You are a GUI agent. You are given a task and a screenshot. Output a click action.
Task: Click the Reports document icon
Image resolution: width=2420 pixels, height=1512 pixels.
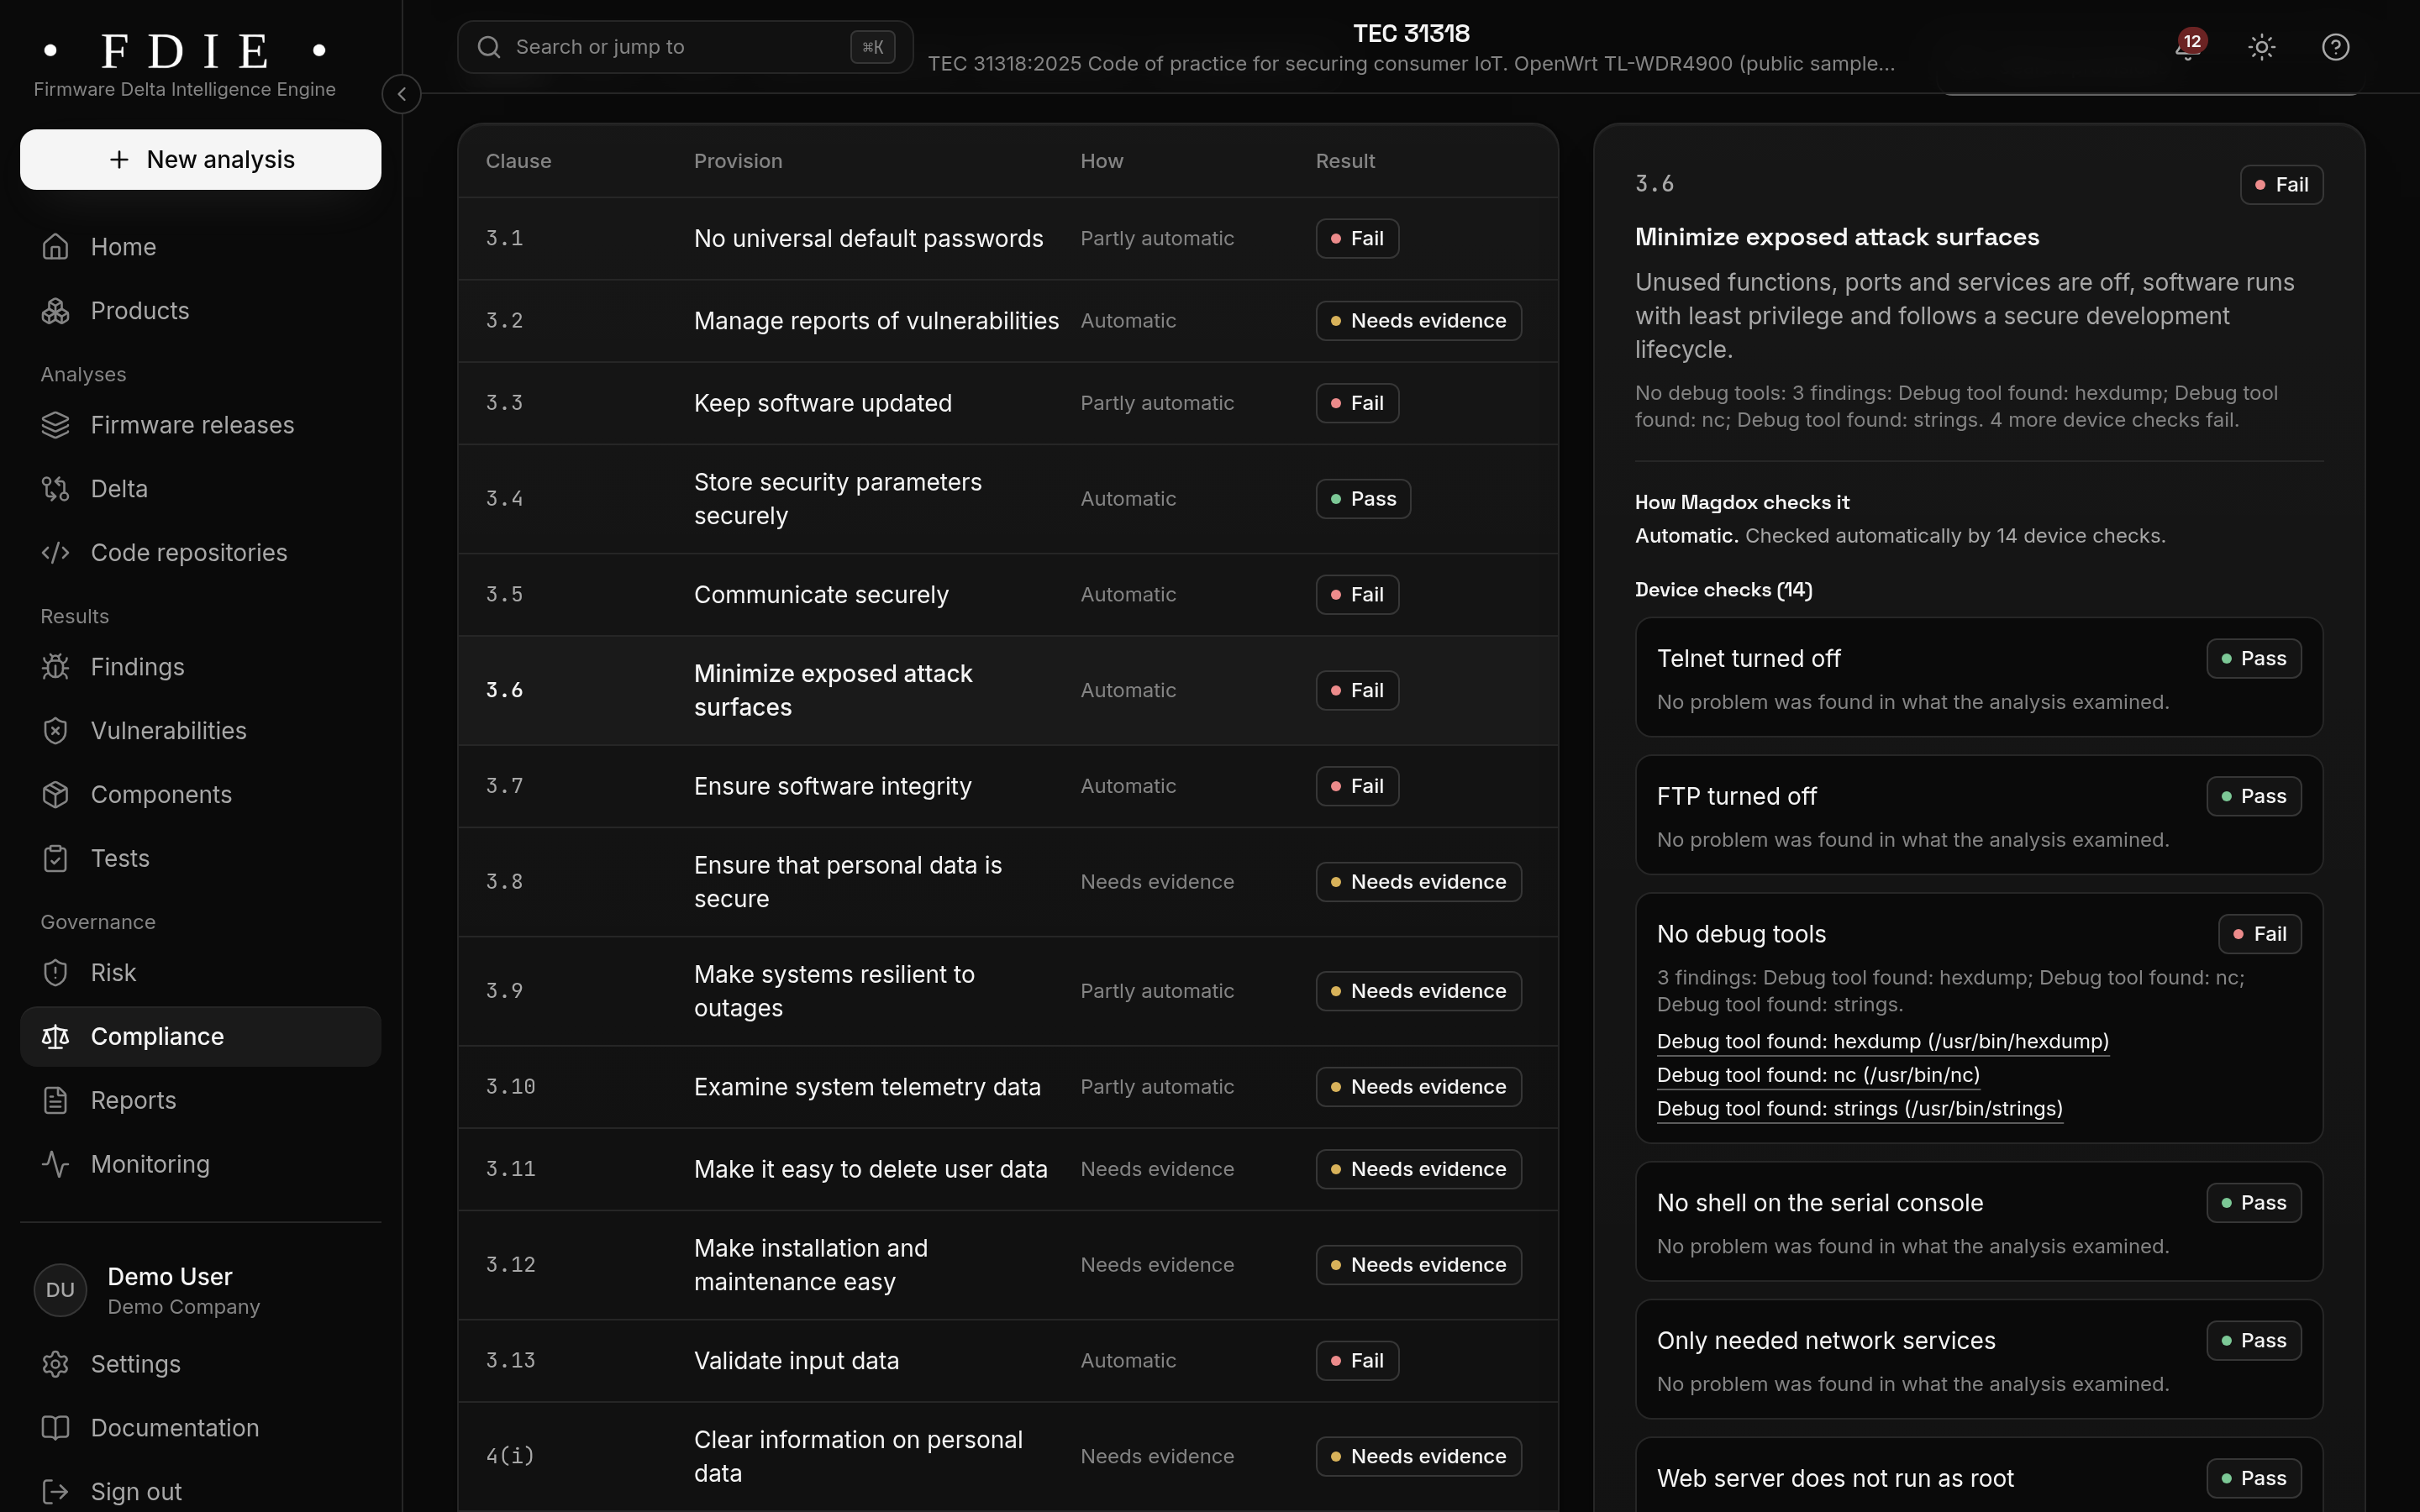coord(56,1101)
